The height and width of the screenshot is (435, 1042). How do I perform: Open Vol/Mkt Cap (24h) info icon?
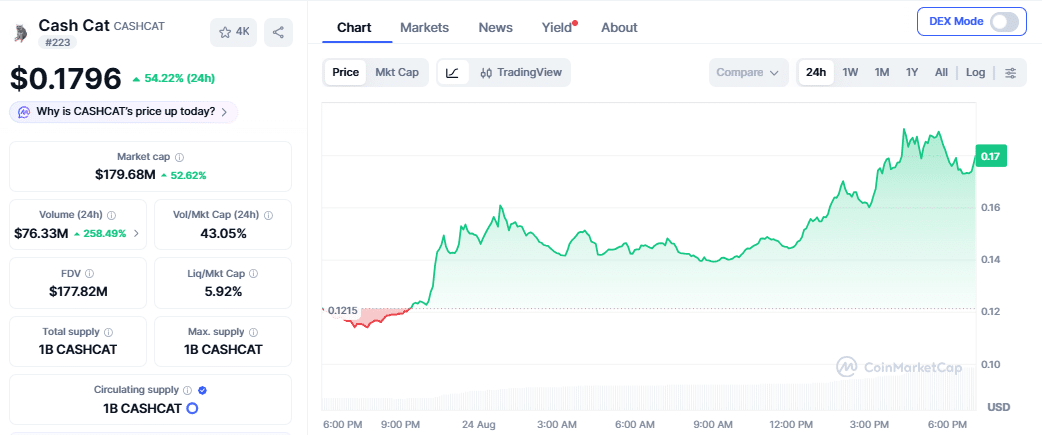pos(268,215)
